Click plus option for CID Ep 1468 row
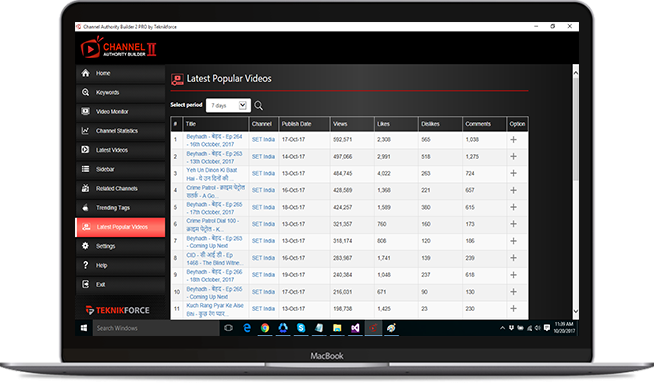 pyautogui.click(x=513, y=258)
